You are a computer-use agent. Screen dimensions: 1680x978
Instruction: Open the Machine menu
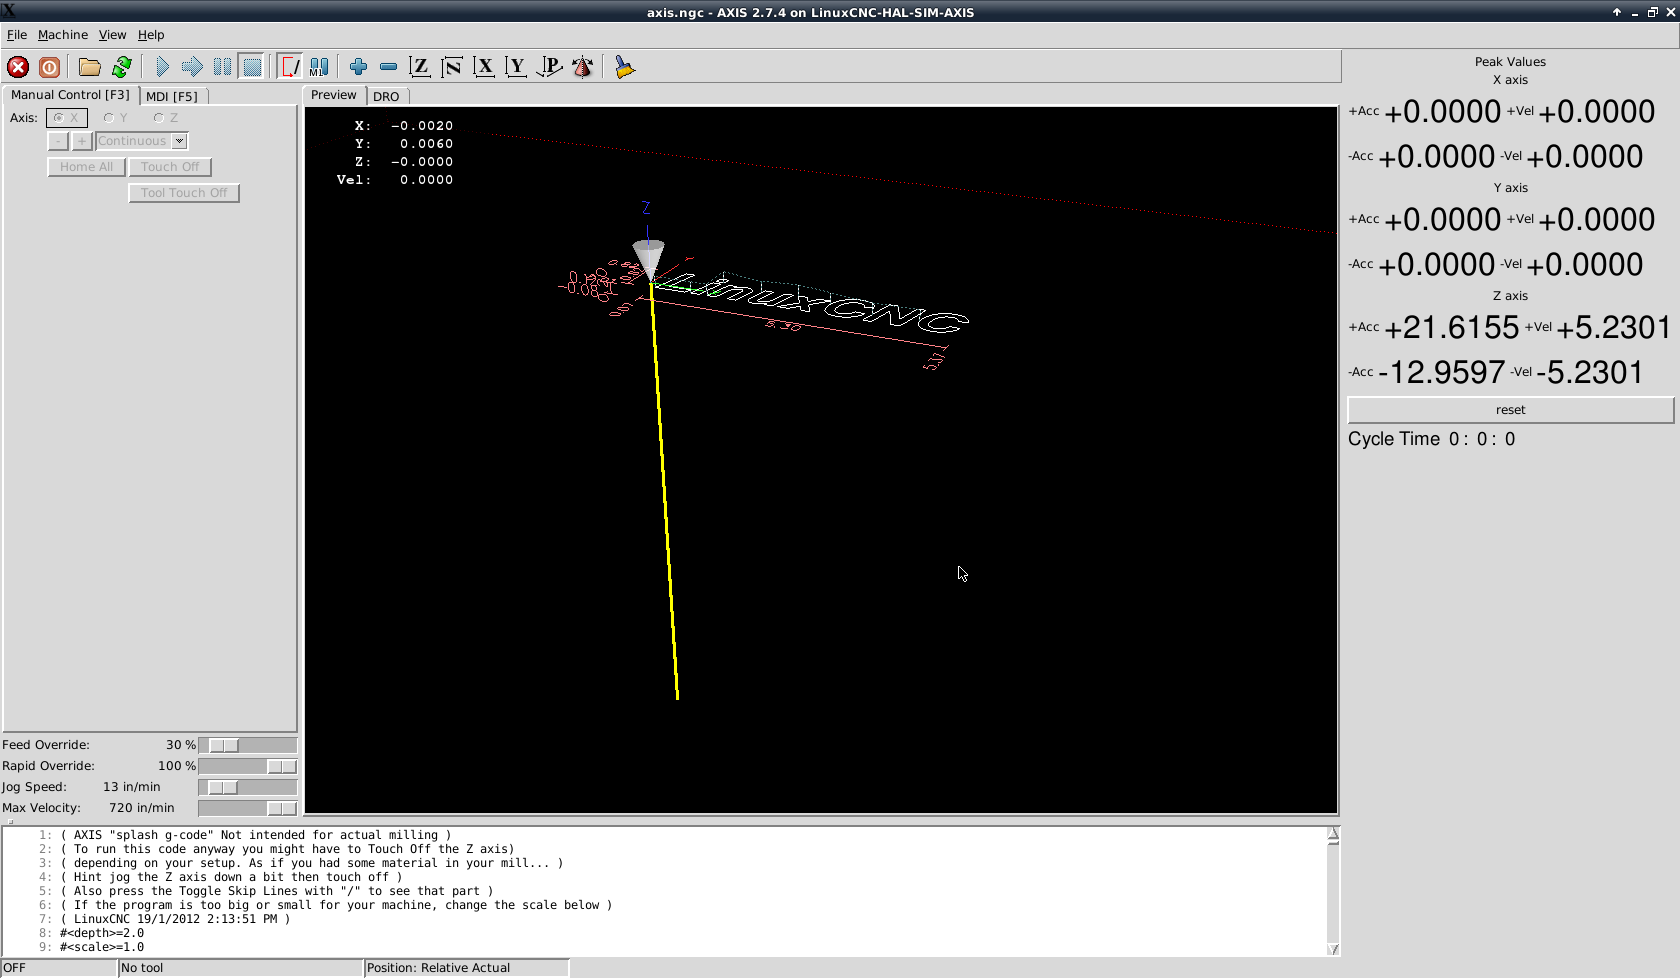click(63, 35)
